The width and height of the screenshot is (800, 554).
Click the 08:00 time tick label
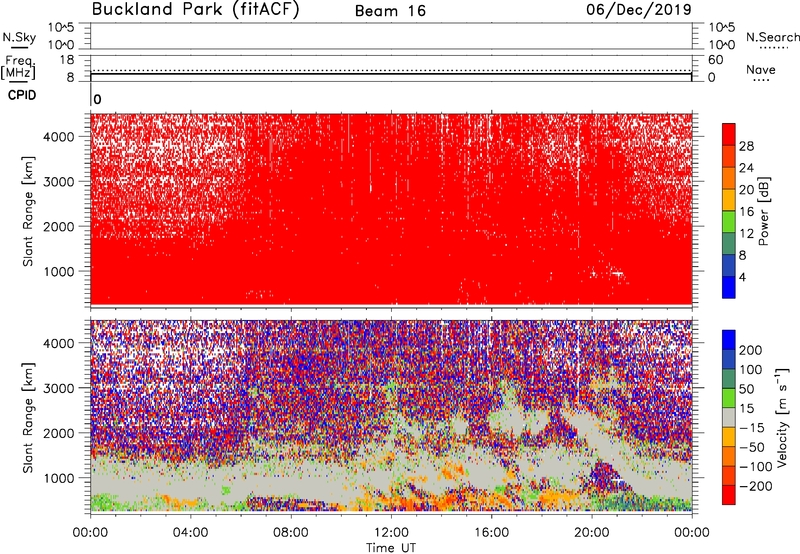click(x=291, y=533)
